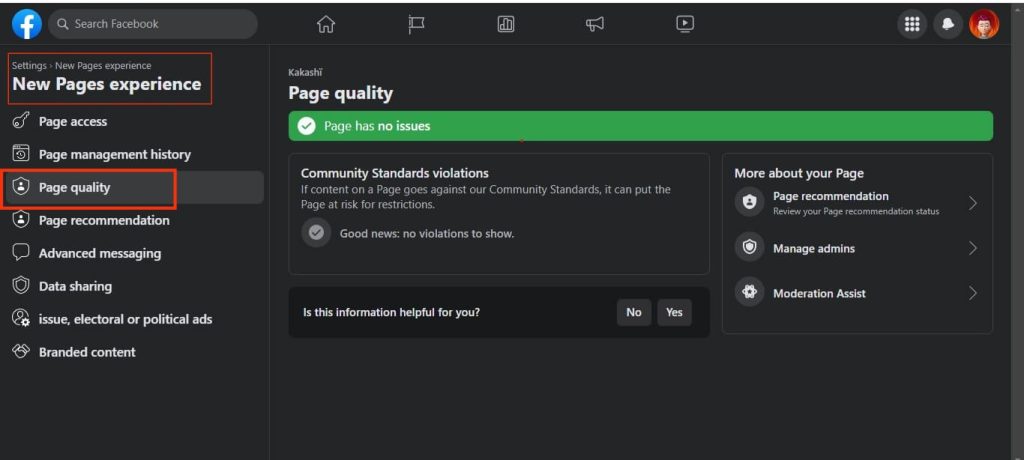Click the Search Facebook field
The image size is (1024, 460).
click(153, 24)
